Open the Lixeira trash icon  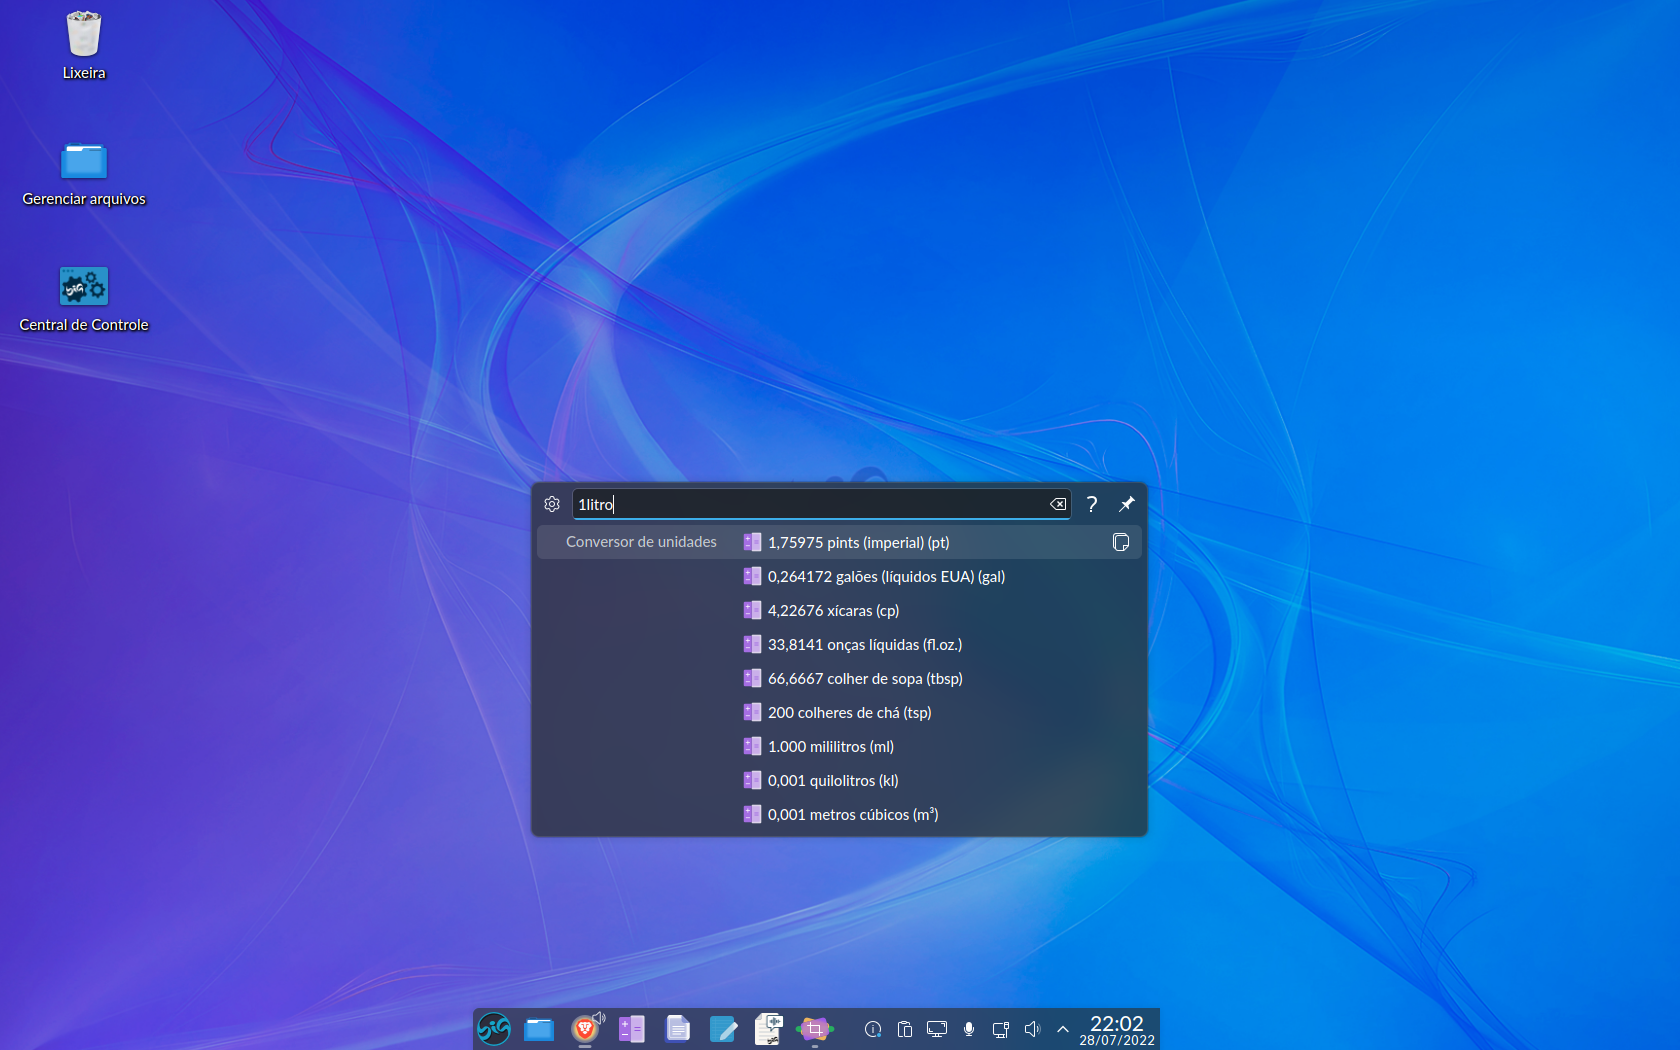point(84,45)
